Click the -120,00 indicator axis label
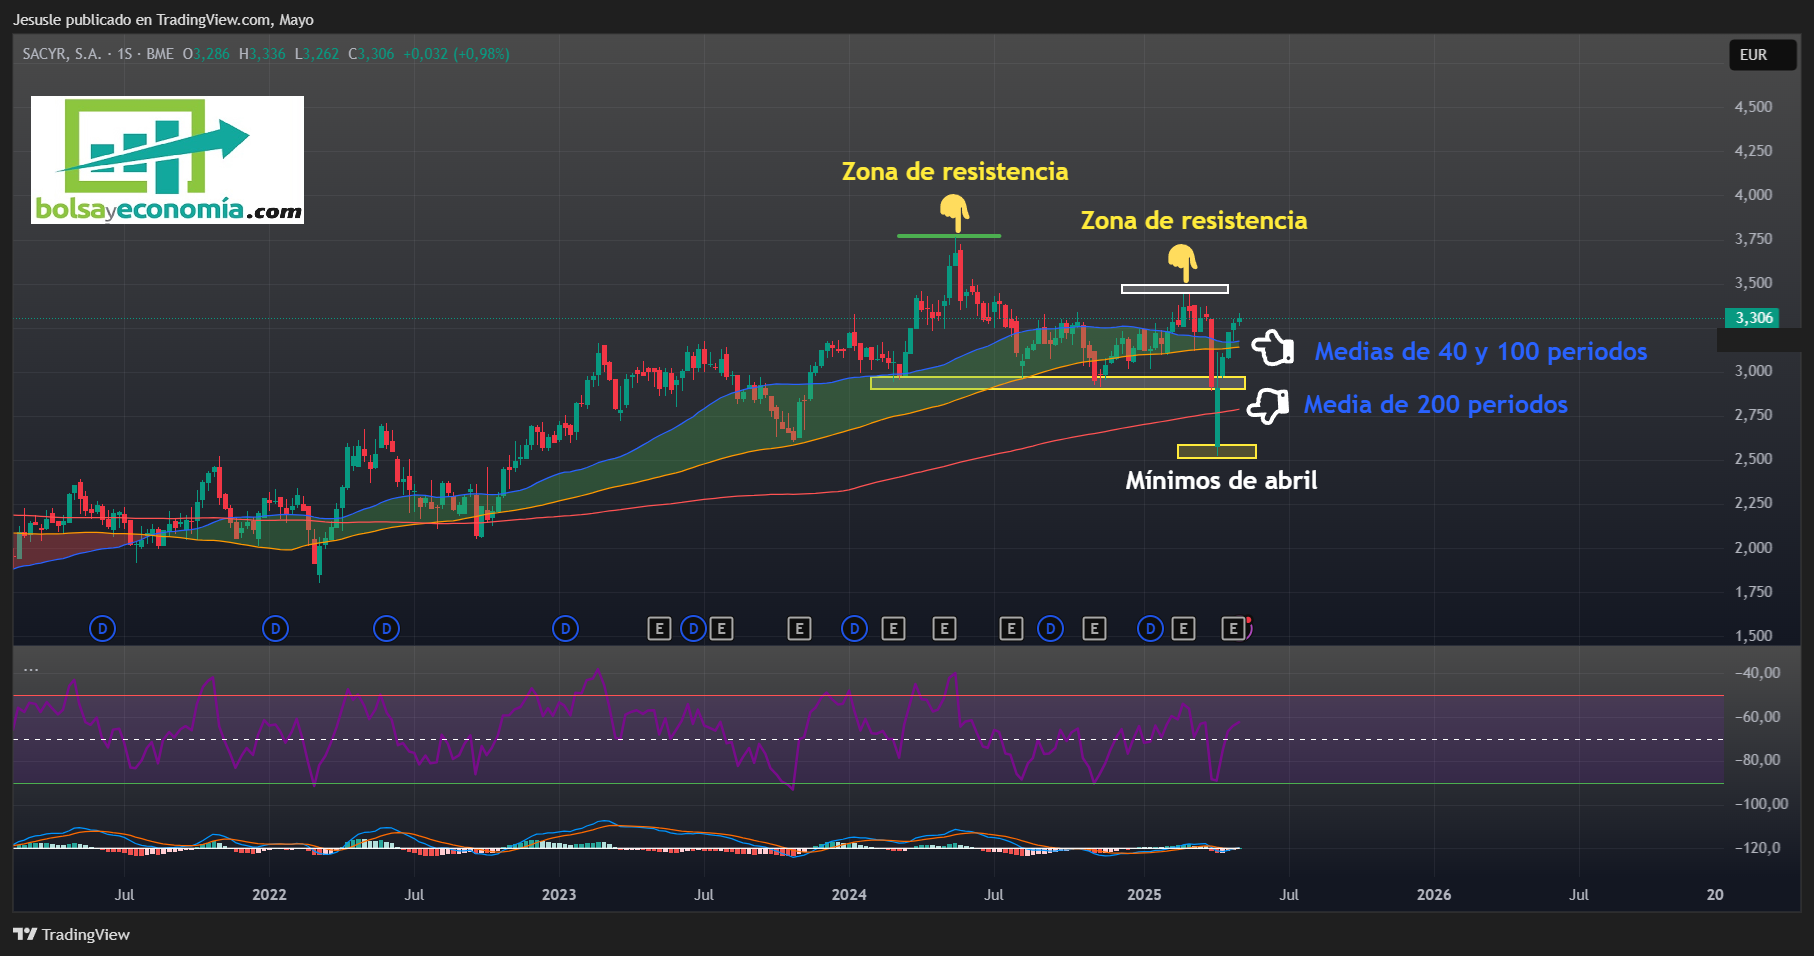This screenshot has width=1814, height=956. click(1757, 847)
